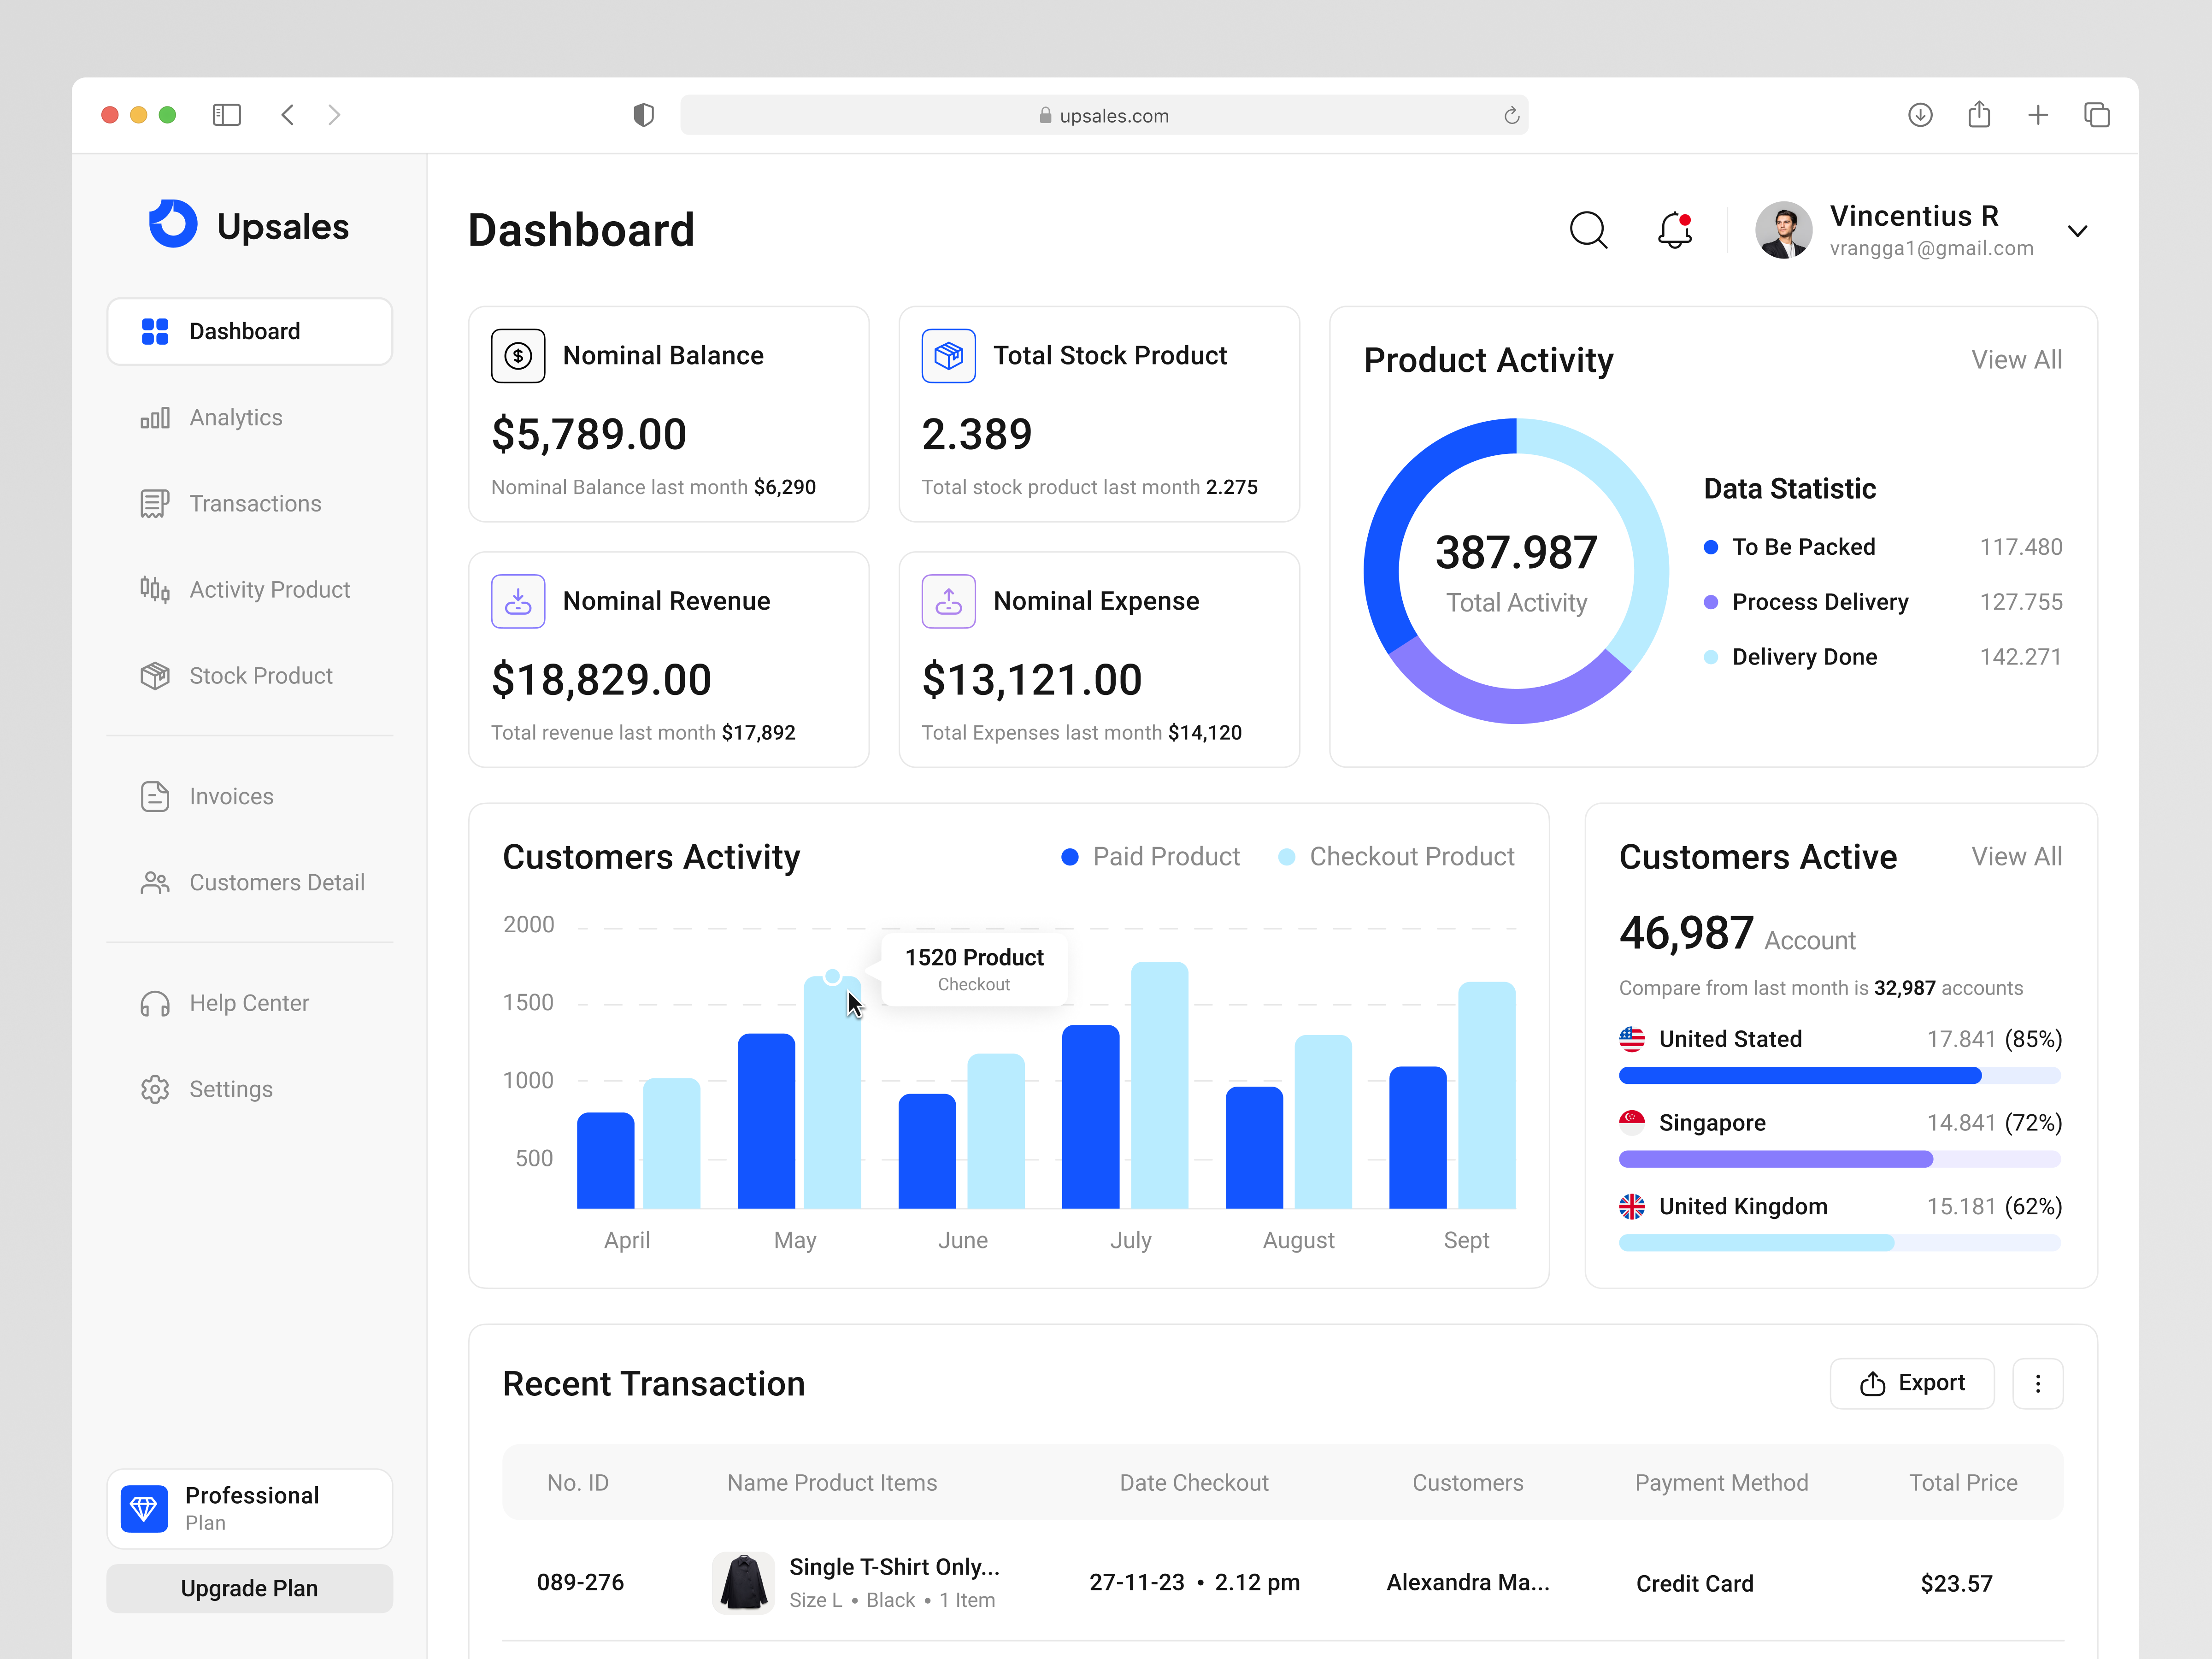This screenshot has width=2212, height=1659.
Task: Open the Invoices page
Action: pyautogui.click(x=231, y=796)
